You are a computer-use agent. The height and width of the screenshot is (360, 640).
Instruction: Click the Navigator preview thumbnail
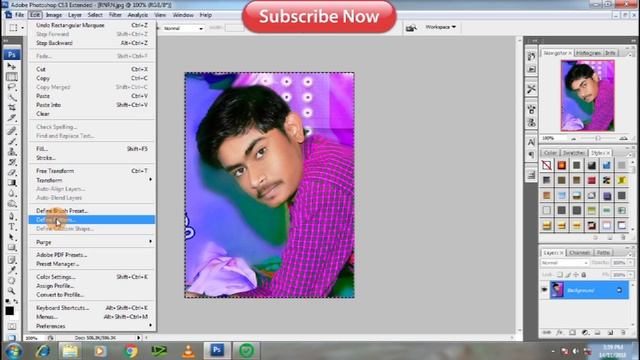(587, 96)
